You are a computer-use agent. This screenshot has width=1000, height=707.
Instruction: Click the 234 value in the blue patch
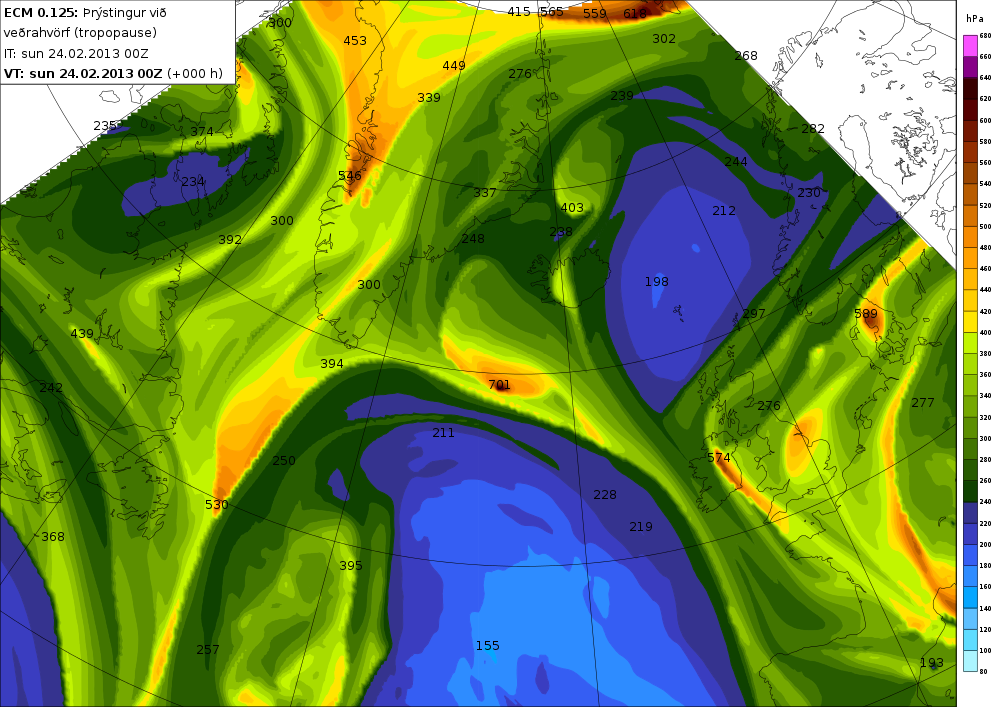(193, 182)
